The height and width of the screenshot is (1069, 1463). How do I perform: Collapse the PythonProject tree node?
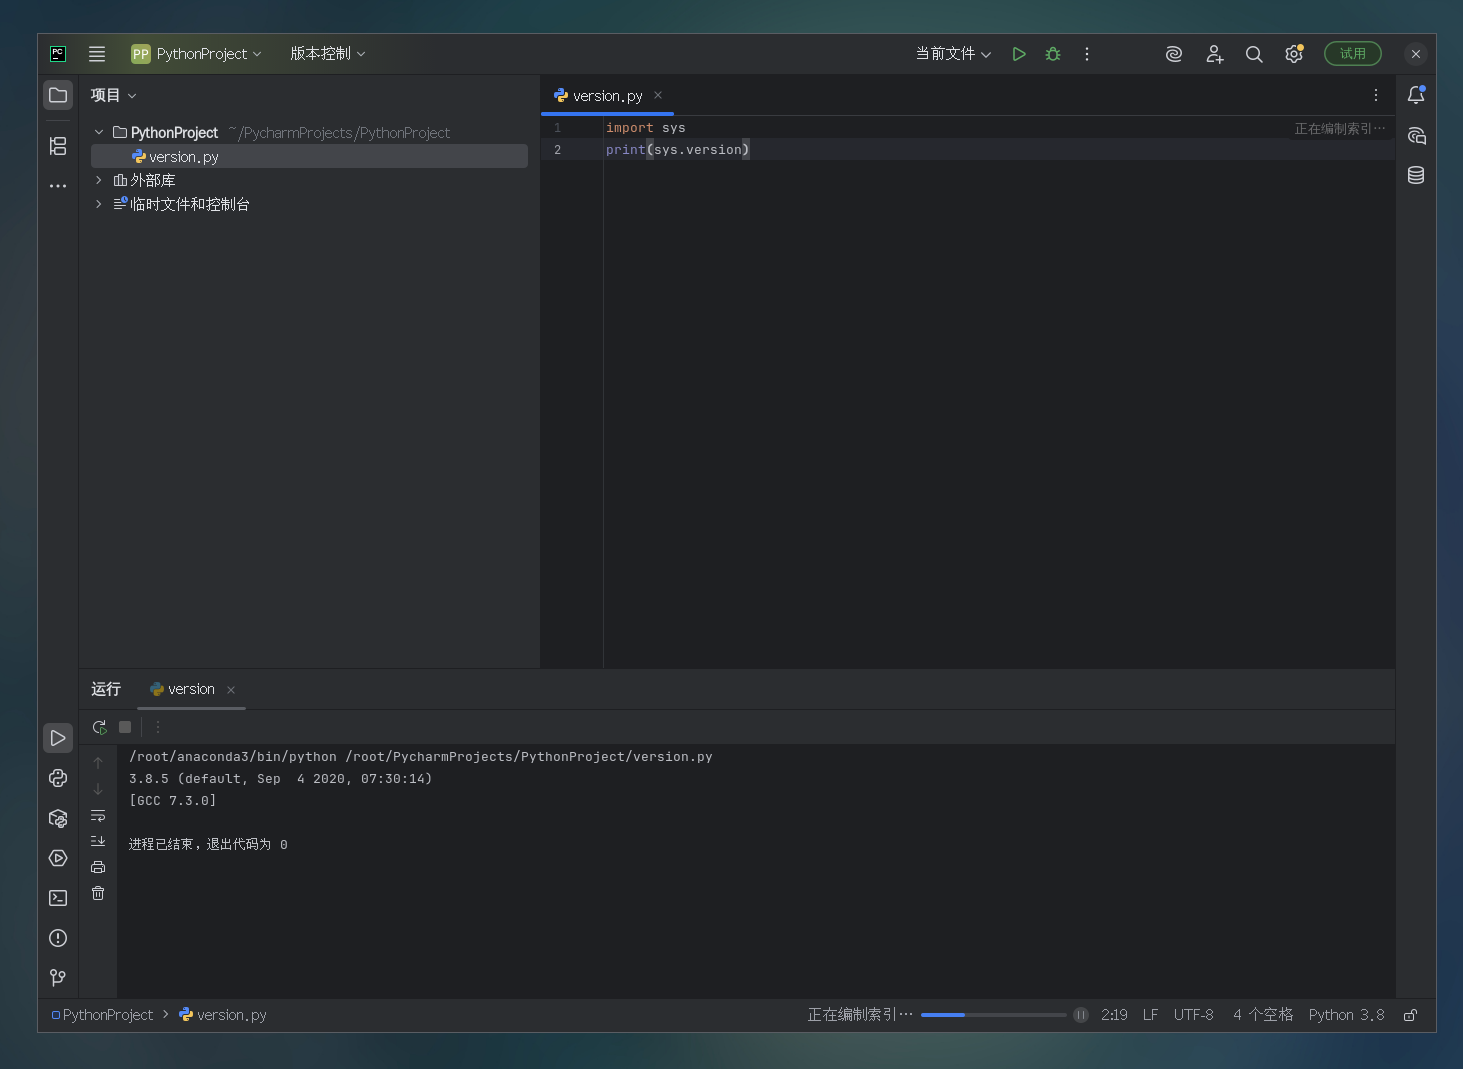(99, 132)
